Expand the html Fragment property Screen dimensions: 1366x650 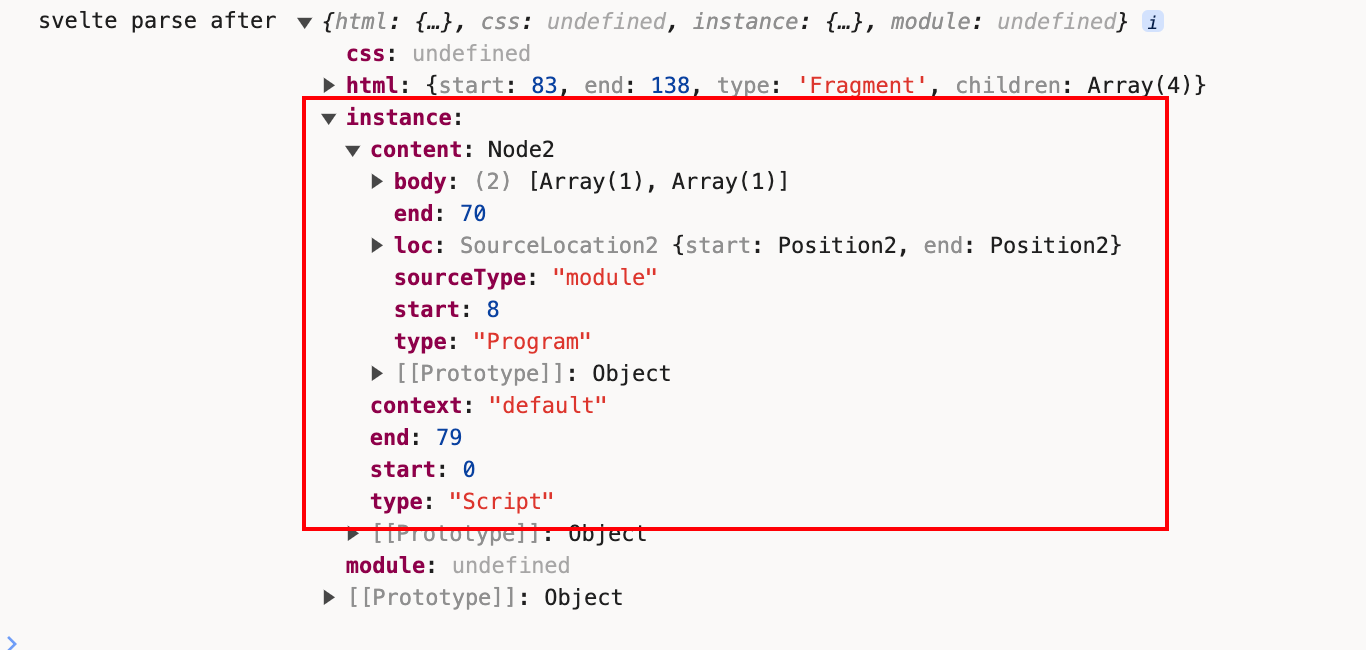(329, 86)
